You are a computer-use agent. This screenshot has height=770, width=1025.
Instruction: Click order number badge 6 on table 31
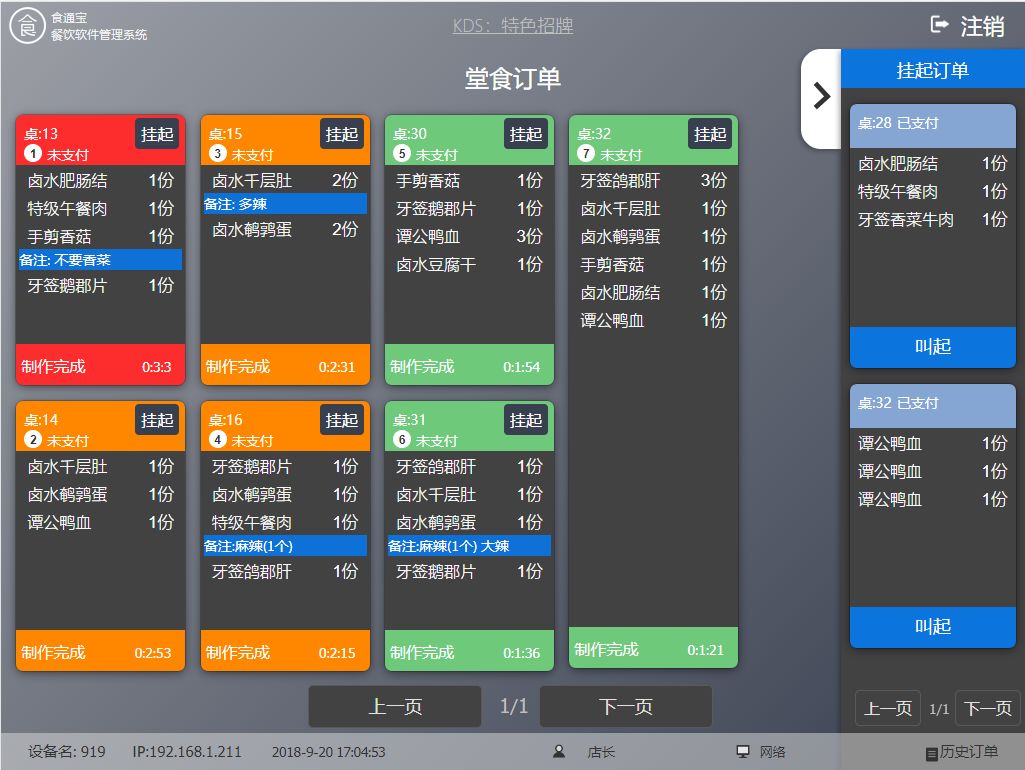pyautogui.click(x=402, y=439)
